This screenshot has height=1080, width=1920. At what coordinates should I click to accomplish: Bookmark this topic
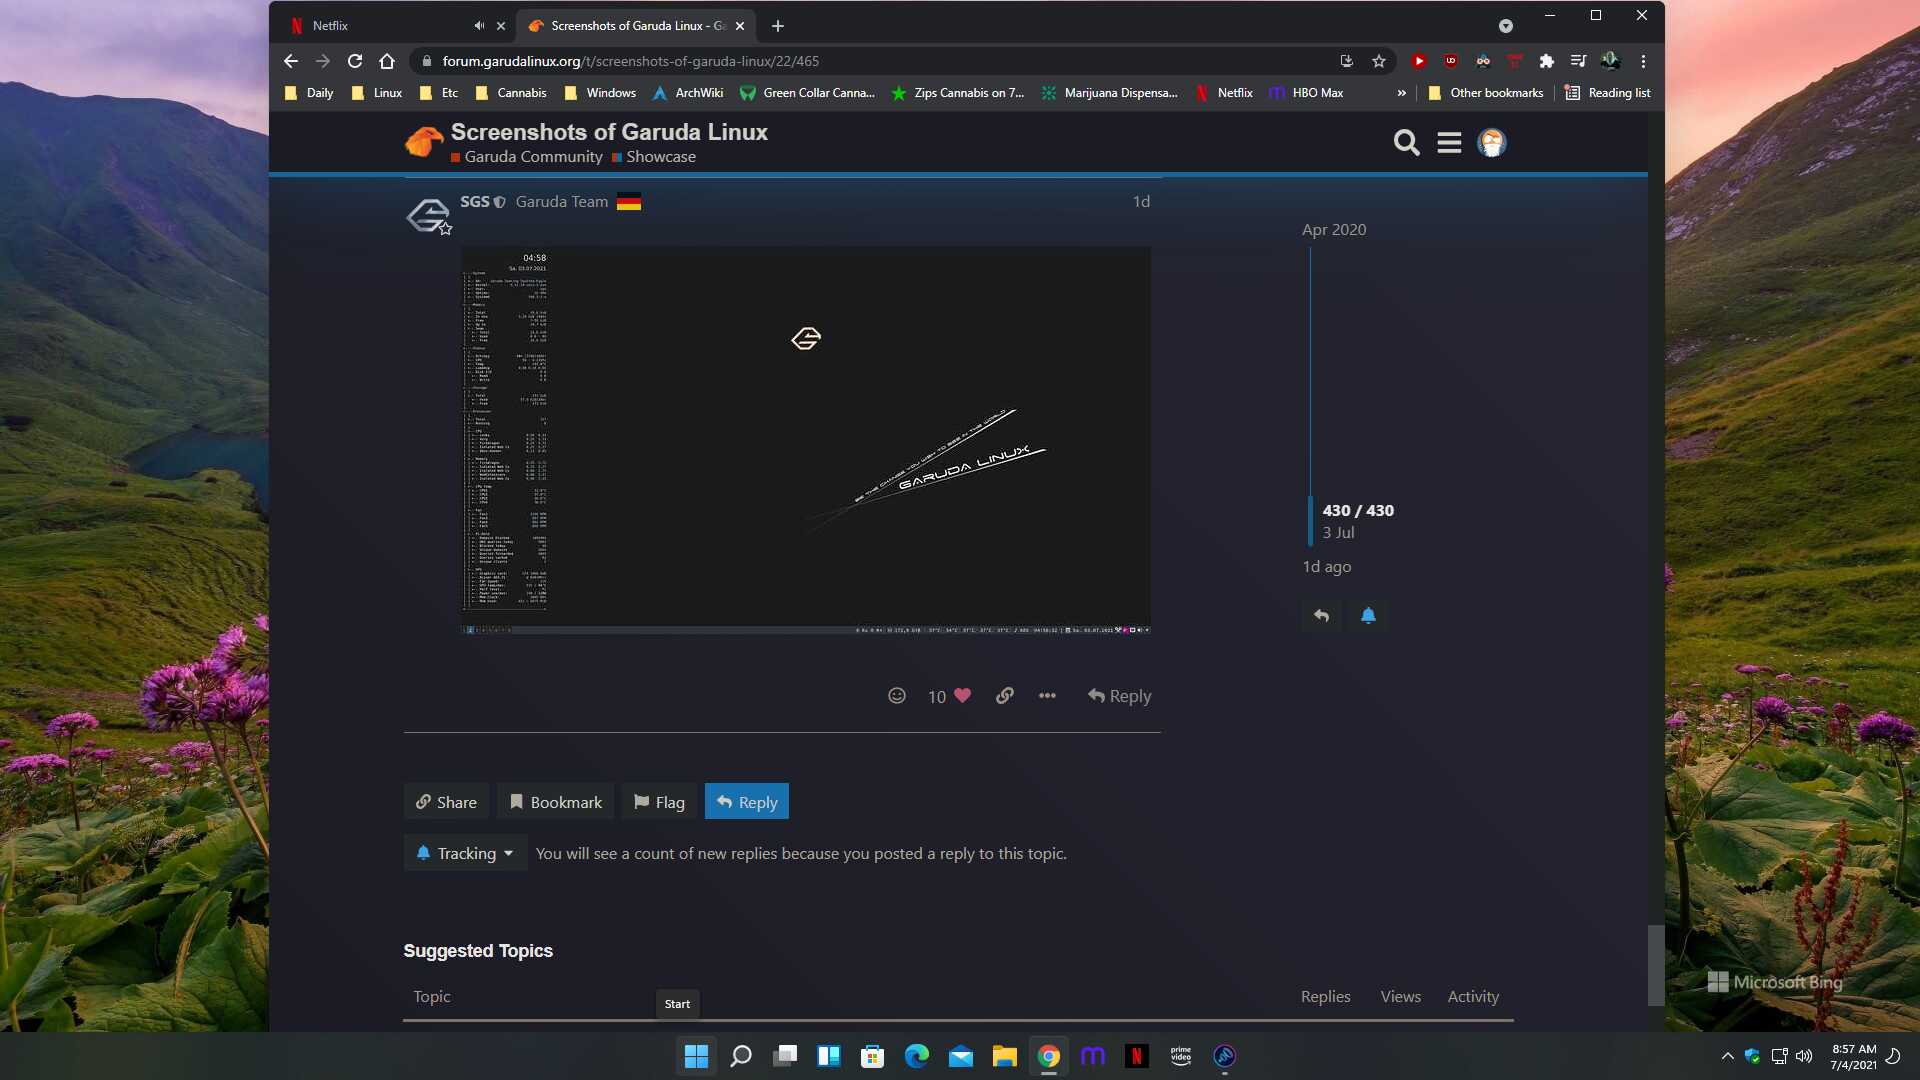[x=556, y=802]
